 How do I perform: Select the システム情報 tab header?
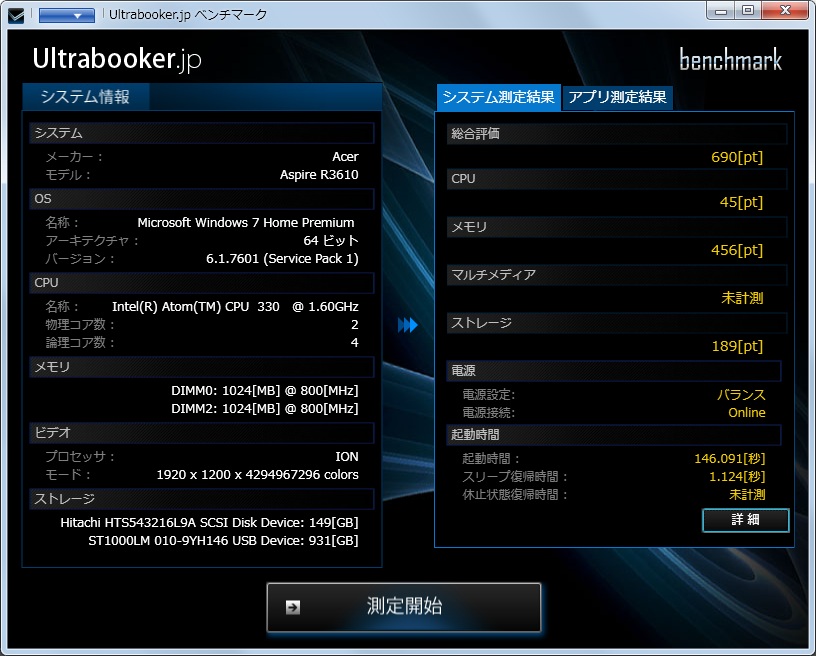pyautogui.click(x=86, y=97)
